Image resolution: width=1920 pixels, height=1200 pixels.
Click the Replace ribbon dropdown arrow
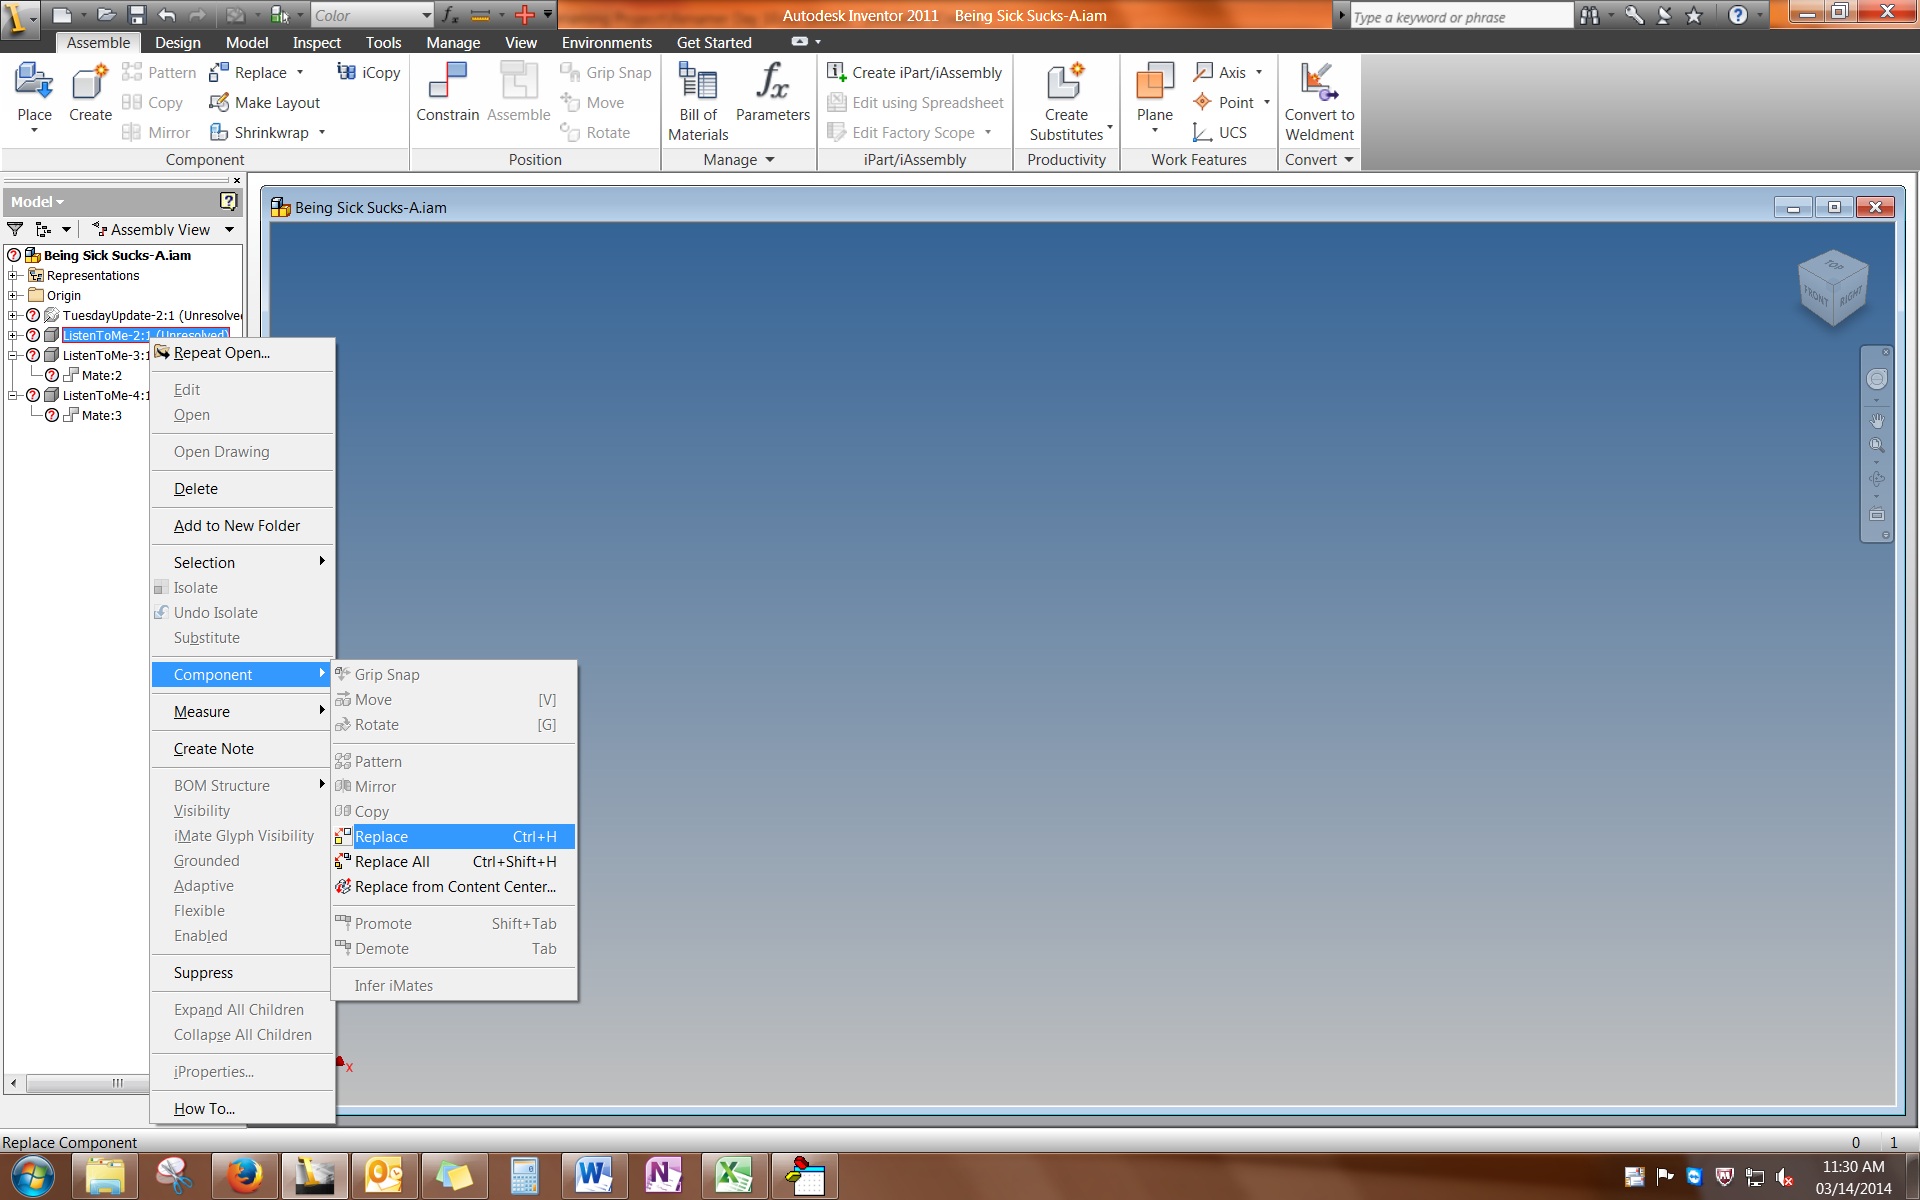[300, 72]
